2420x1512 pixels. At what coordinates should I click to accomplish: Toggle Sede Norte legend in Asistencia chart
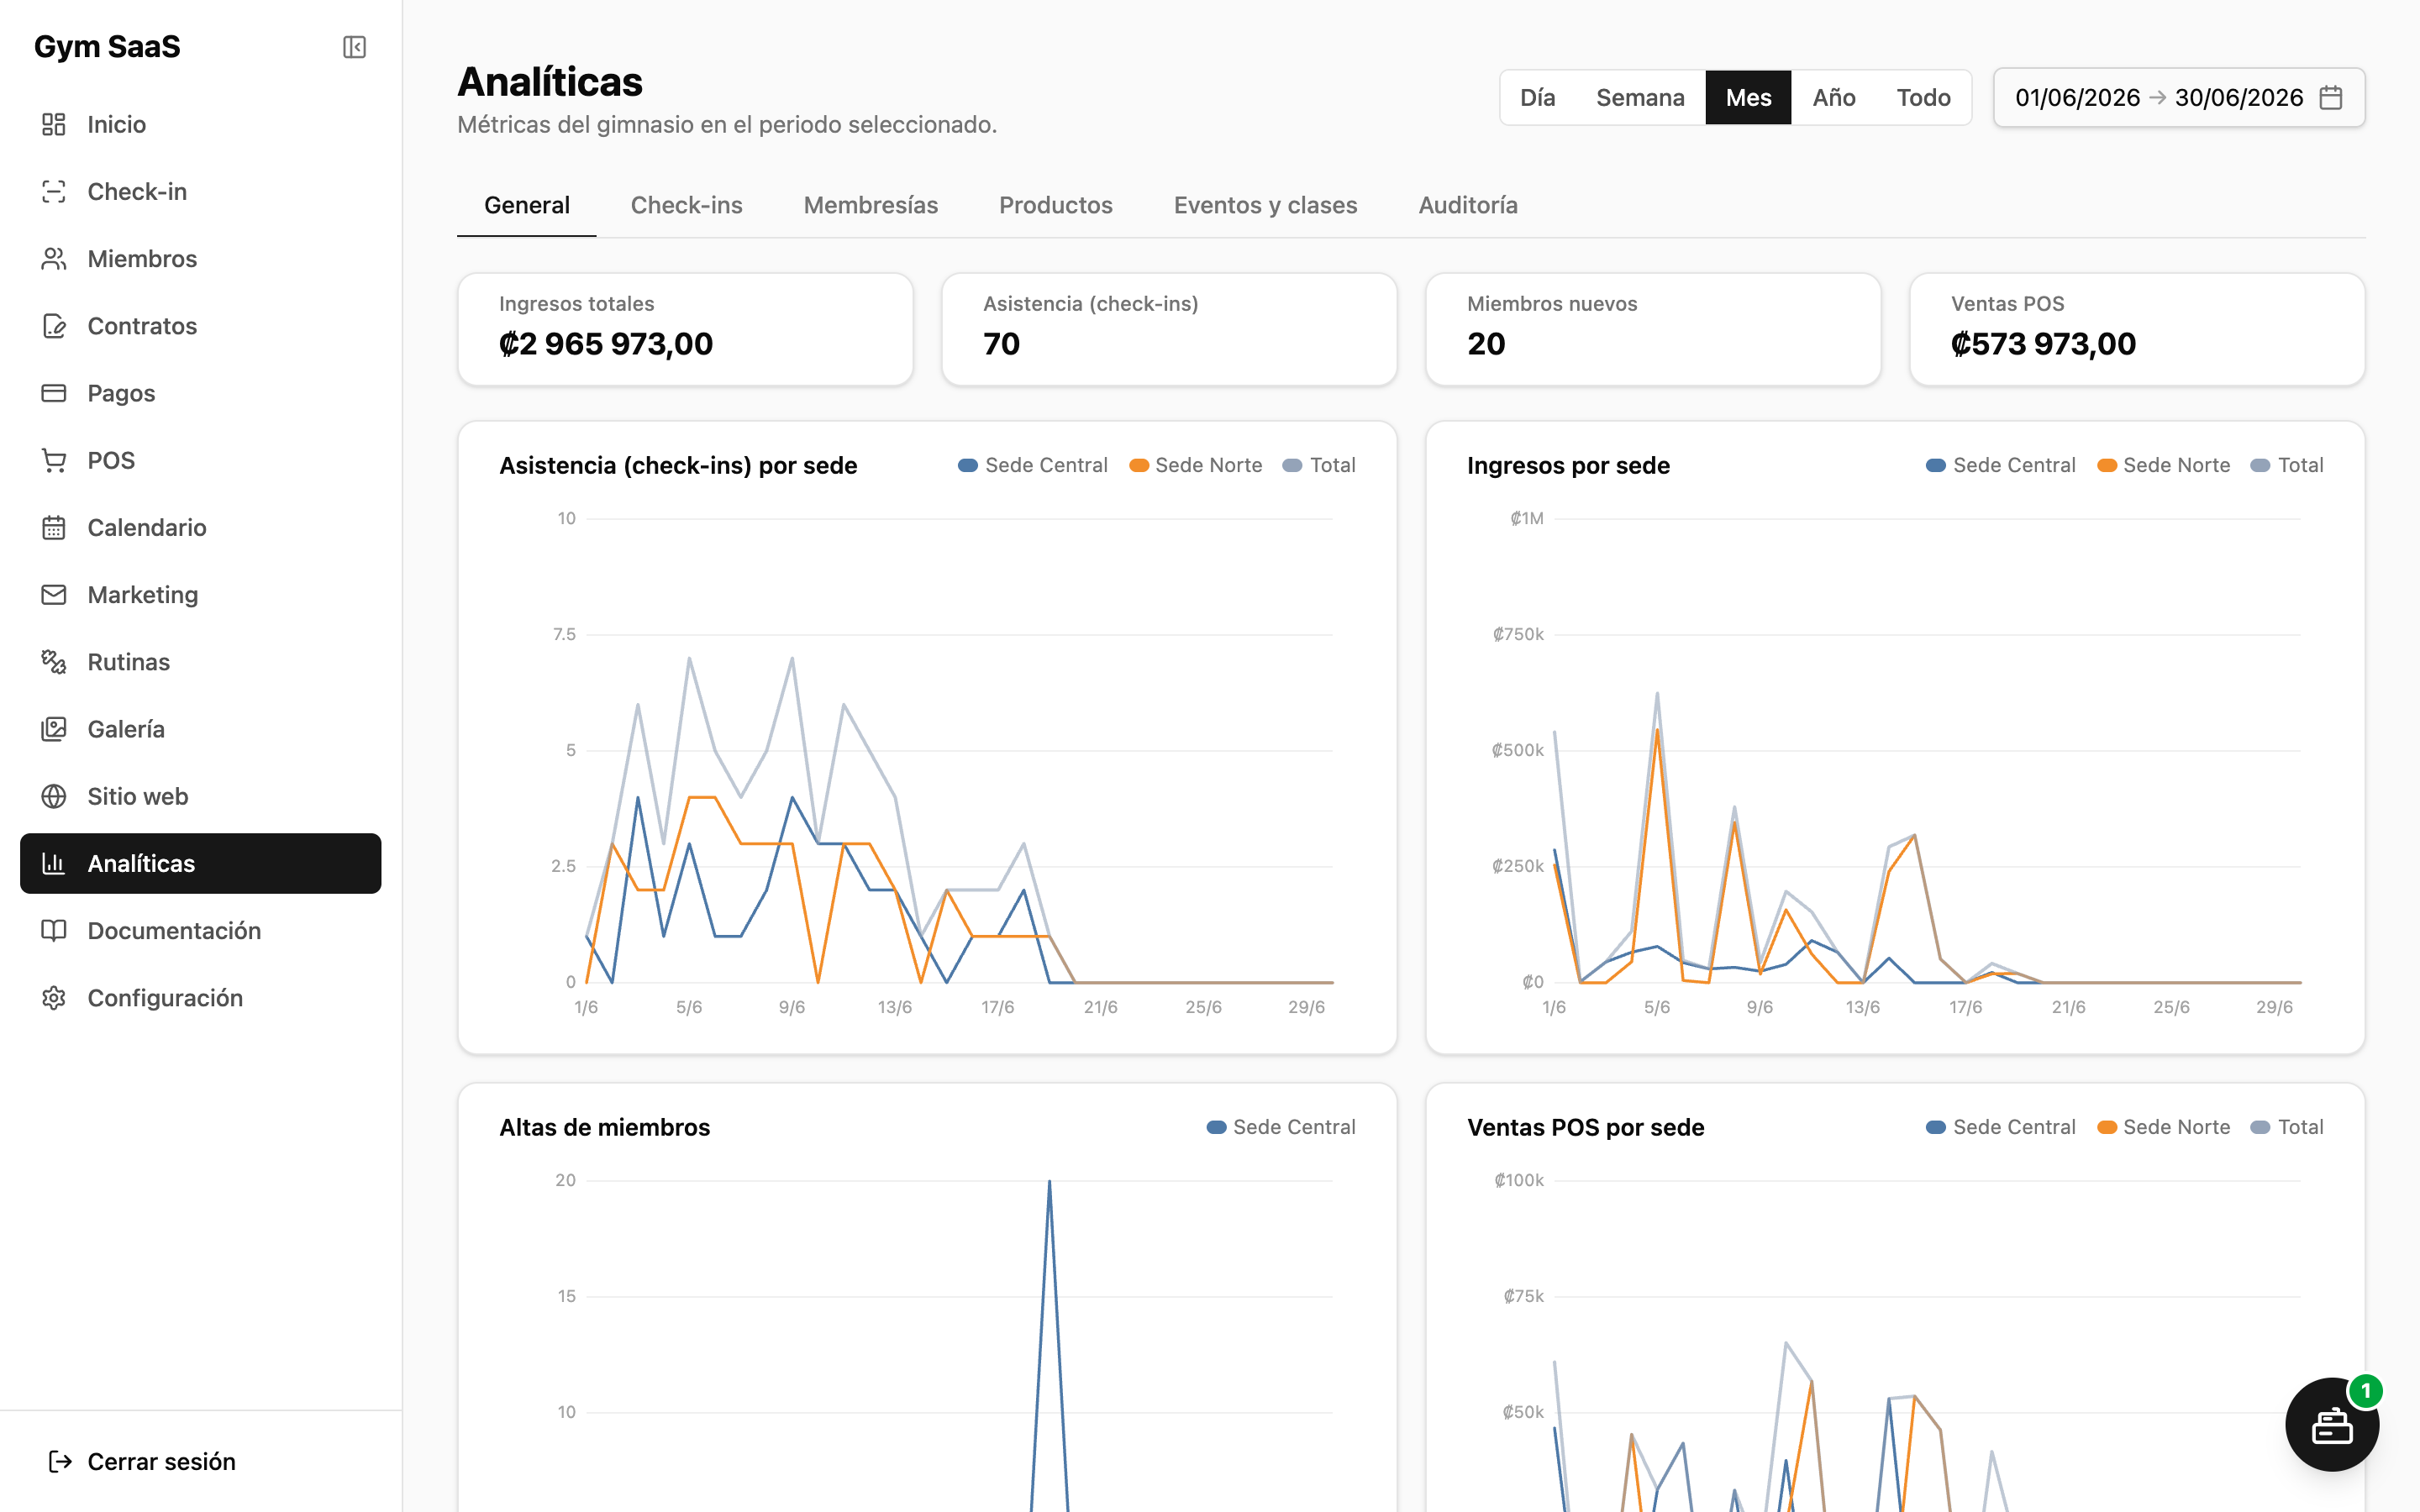tap(1195, 465)
